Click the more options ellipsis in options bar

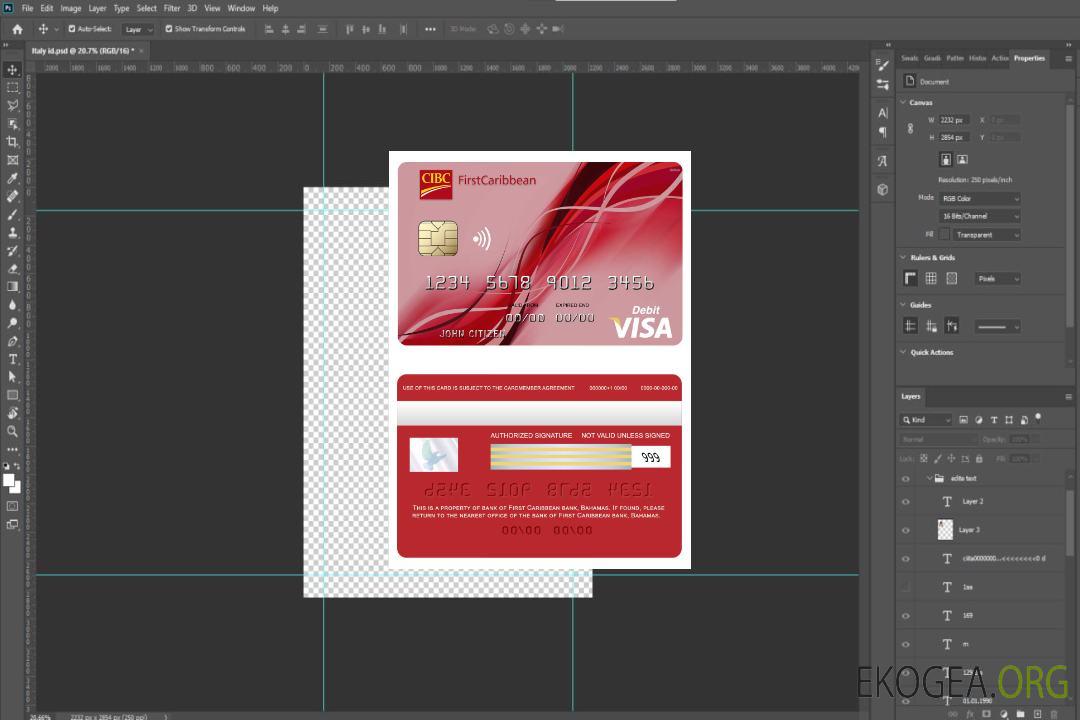pos(430,29)
